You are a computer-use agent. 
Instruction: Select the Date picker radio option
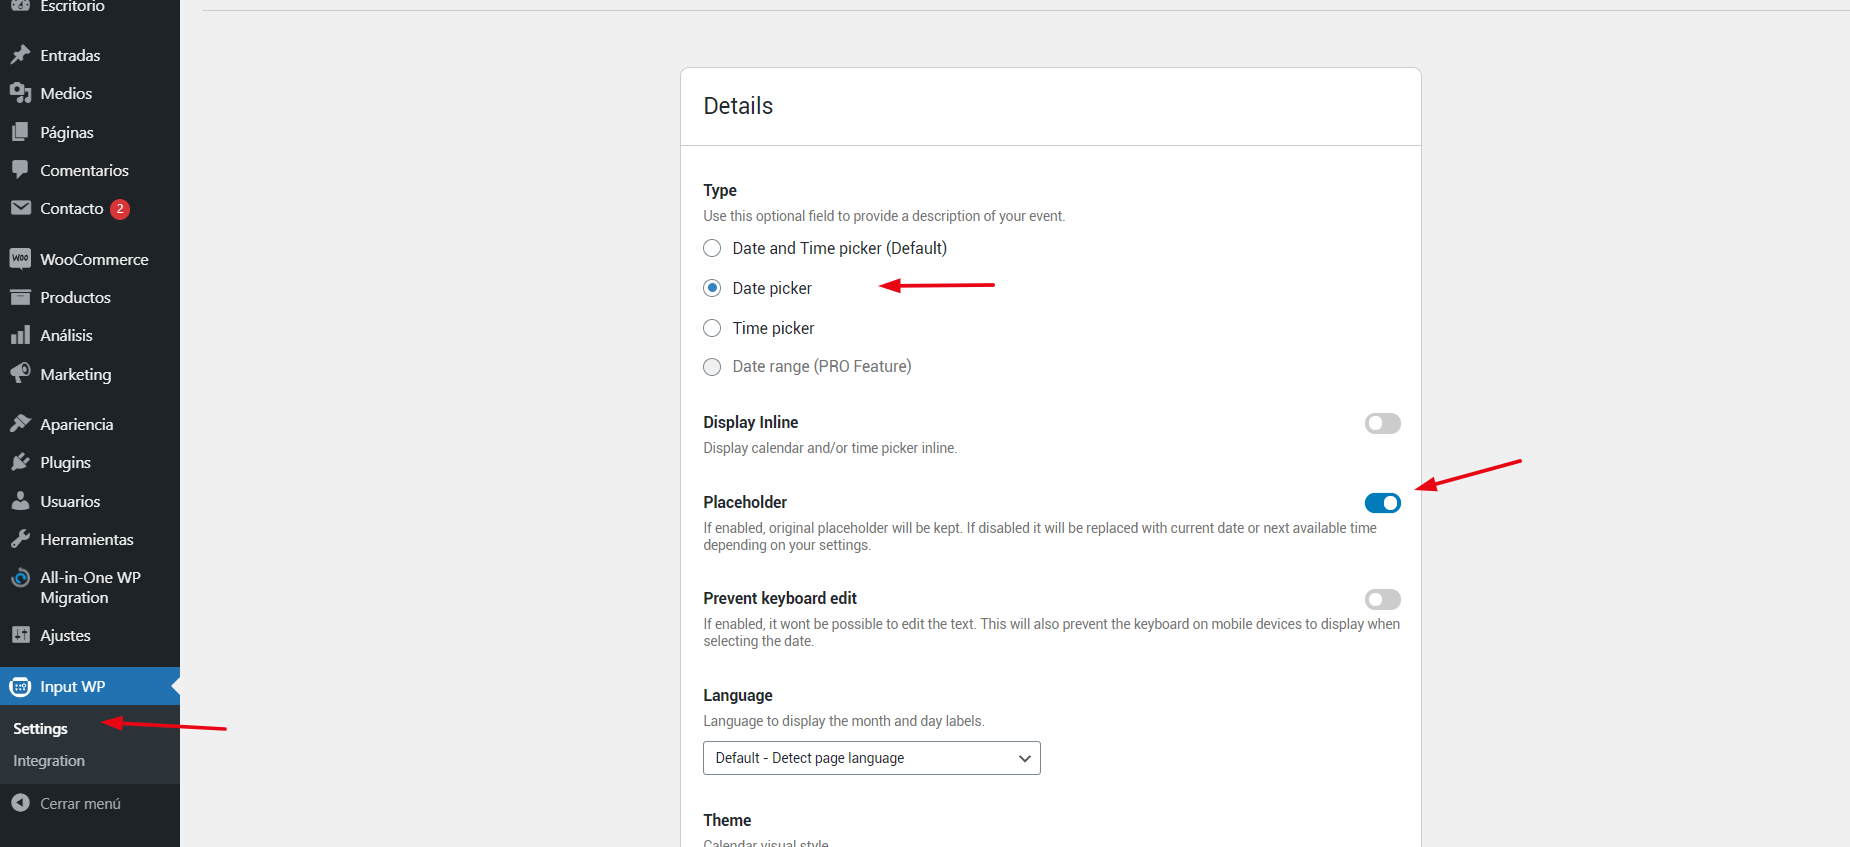pos(712,288)
